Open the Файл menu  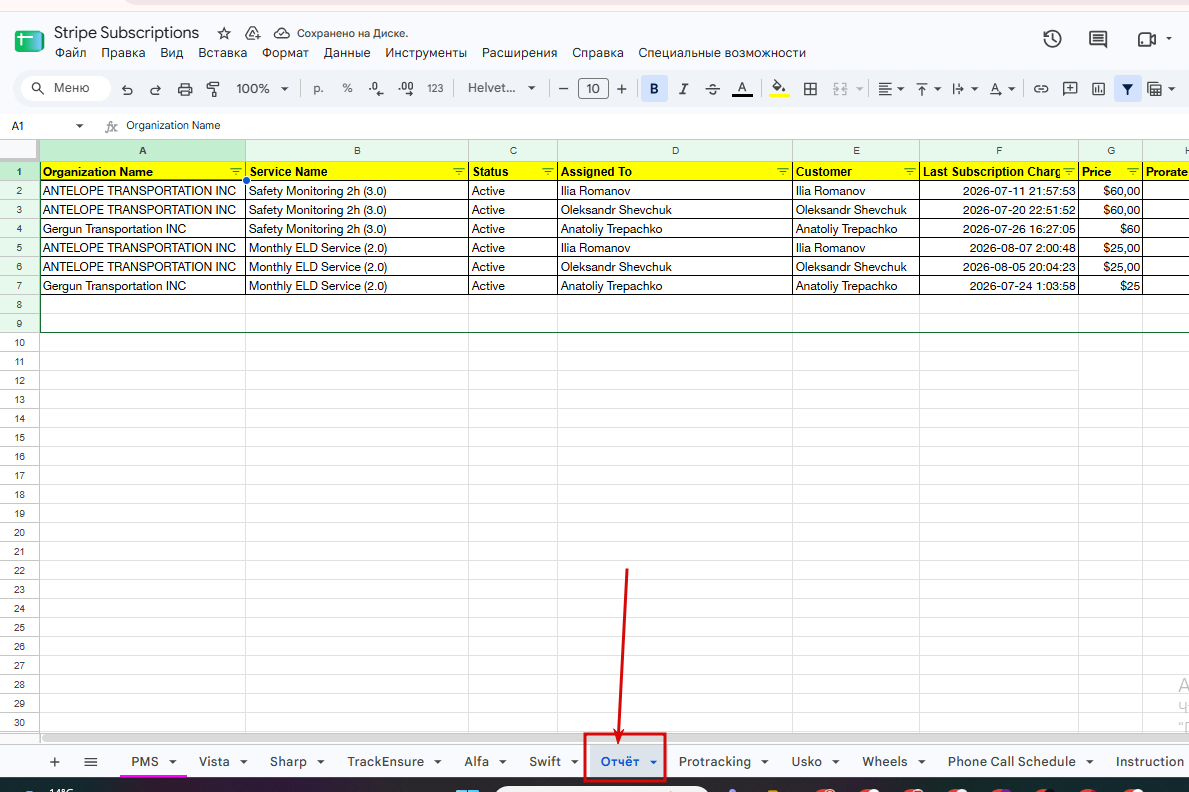pos(71,53)
